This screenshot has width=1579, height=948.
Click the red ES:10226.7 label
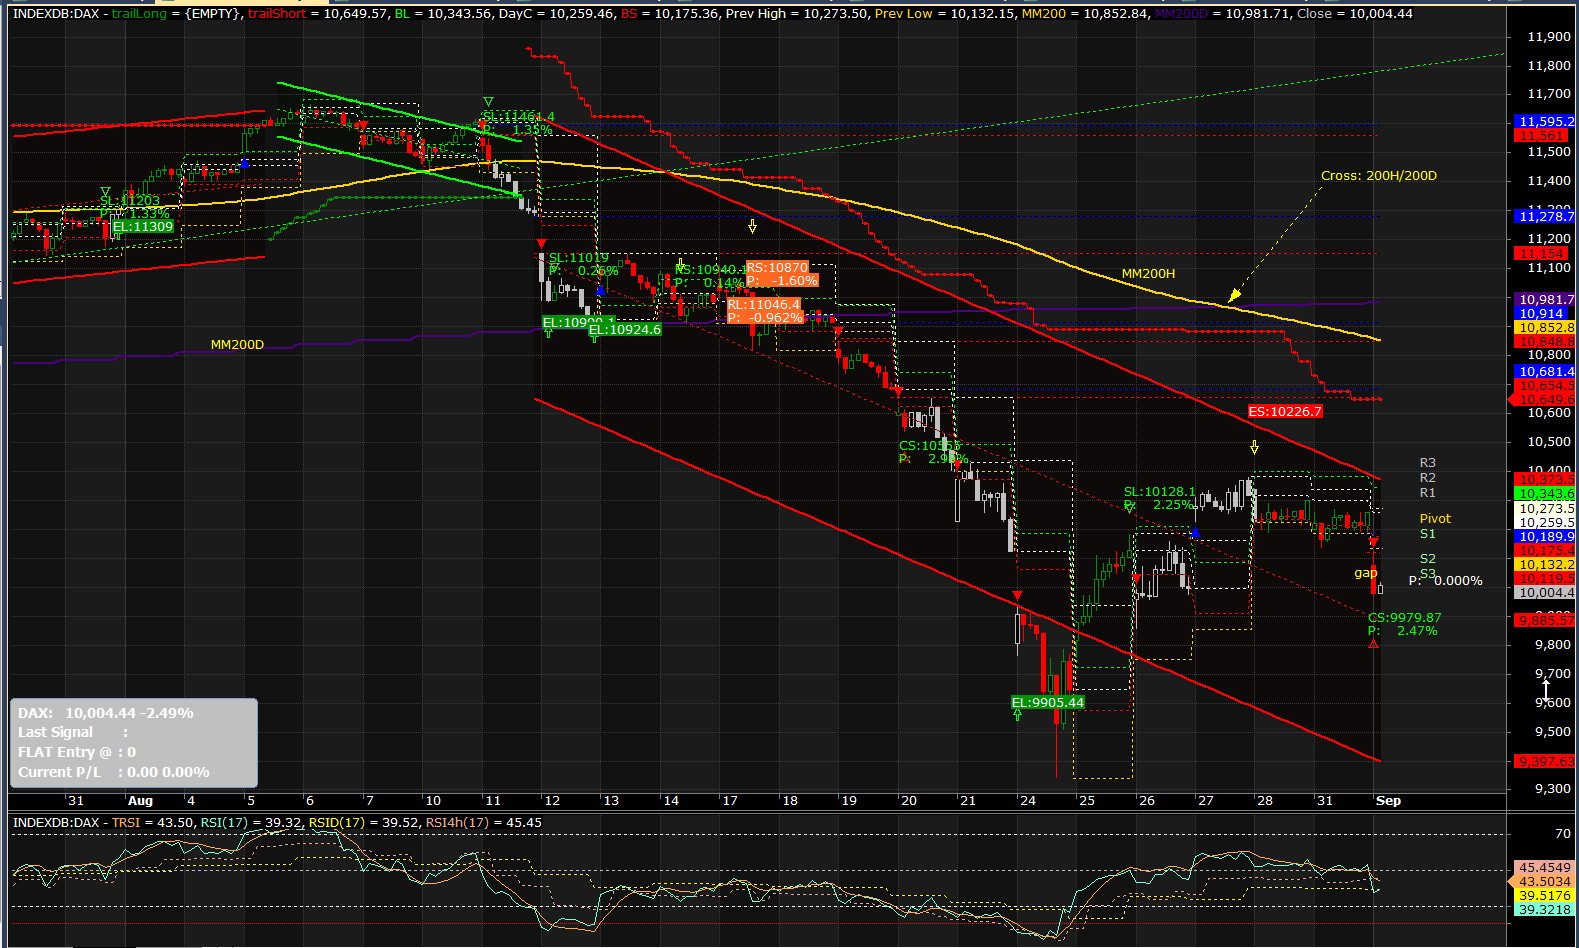[x=1285, y=412]
